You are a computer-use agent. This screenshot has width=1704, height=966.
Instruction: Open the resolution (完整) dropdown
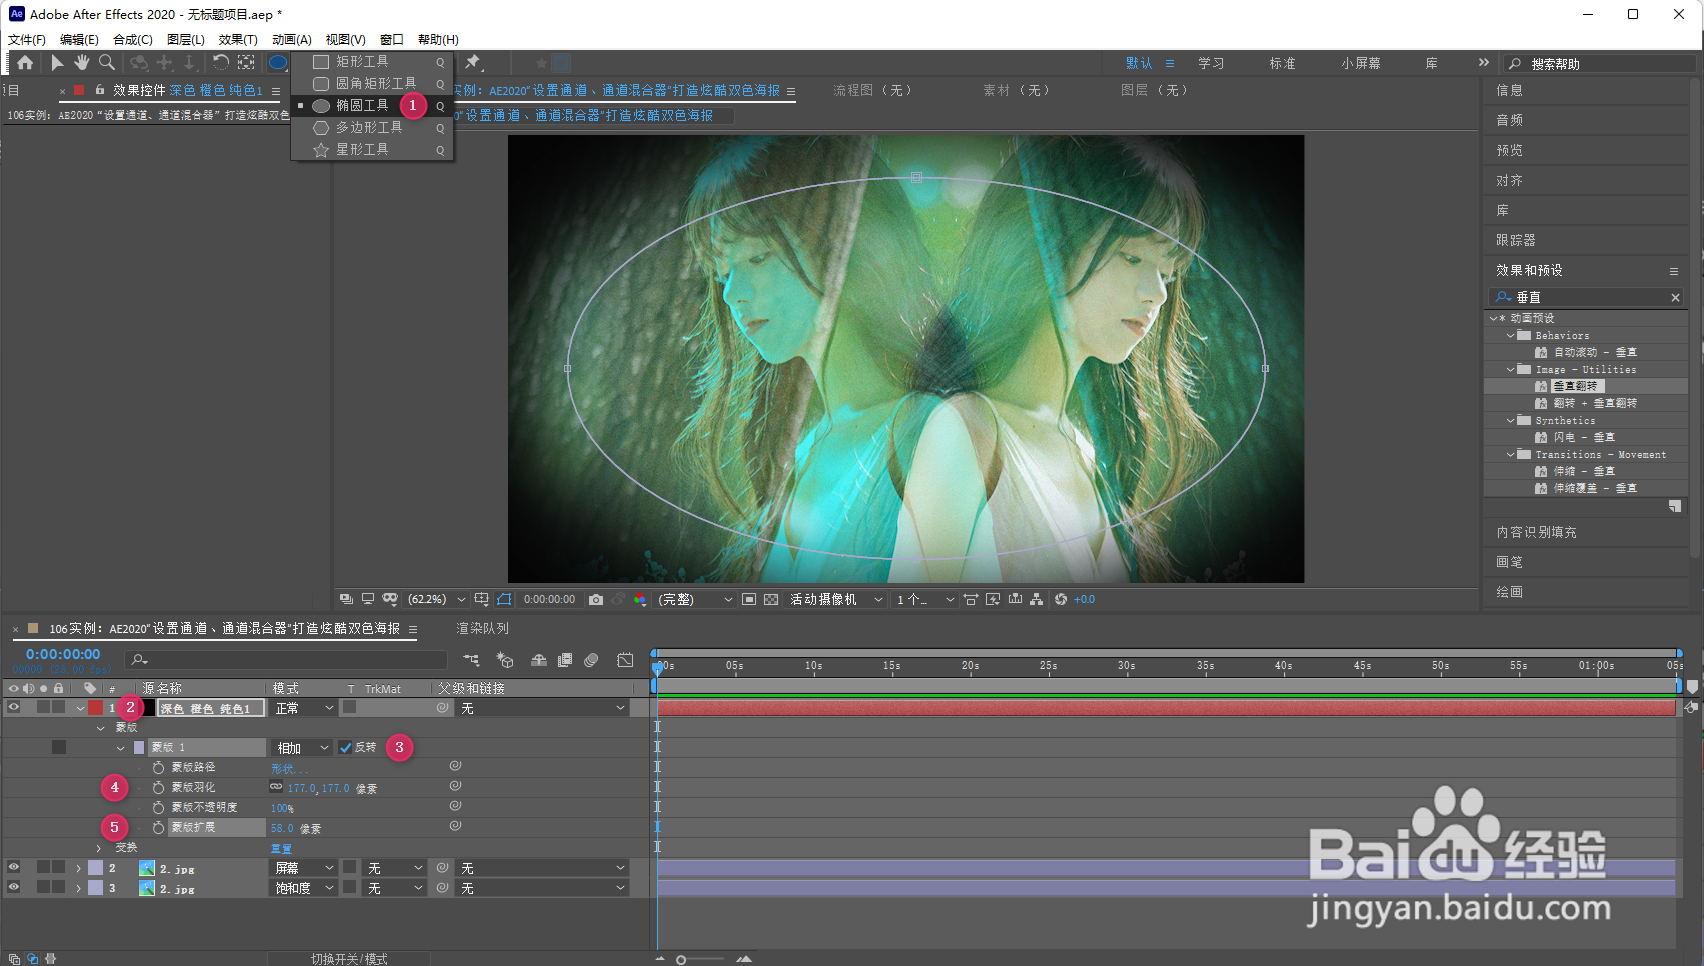[x=695, y=600]
